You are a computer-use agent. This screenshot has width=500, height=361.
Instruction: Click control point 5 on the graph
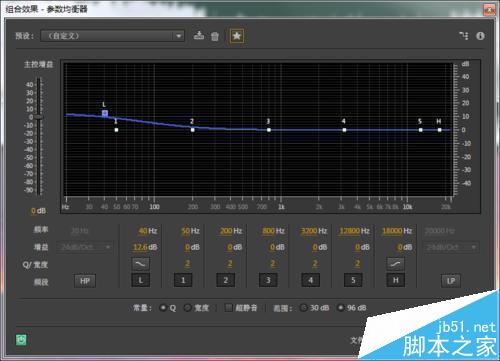pos(421,130)
